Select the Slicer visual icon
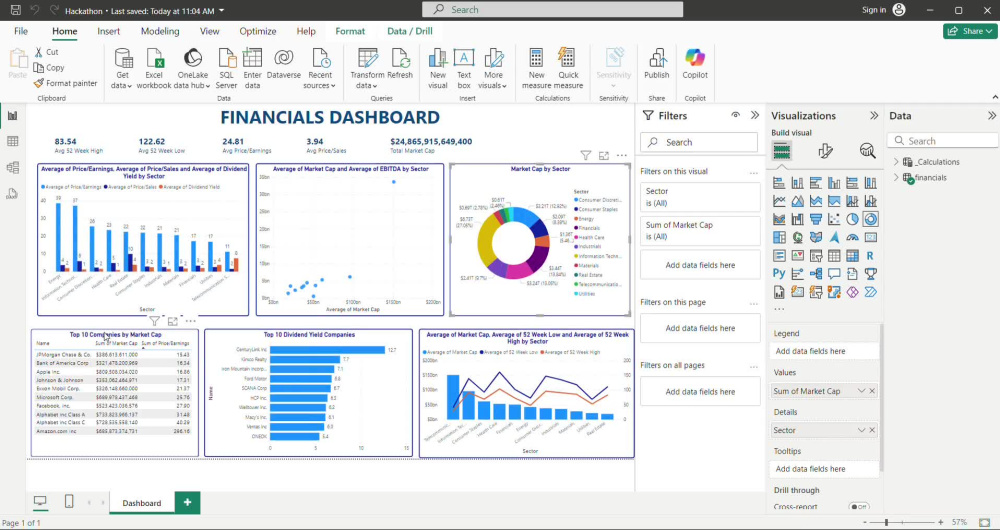The width and height of the screenshot is (1000, 530). [x=816, y=256]
